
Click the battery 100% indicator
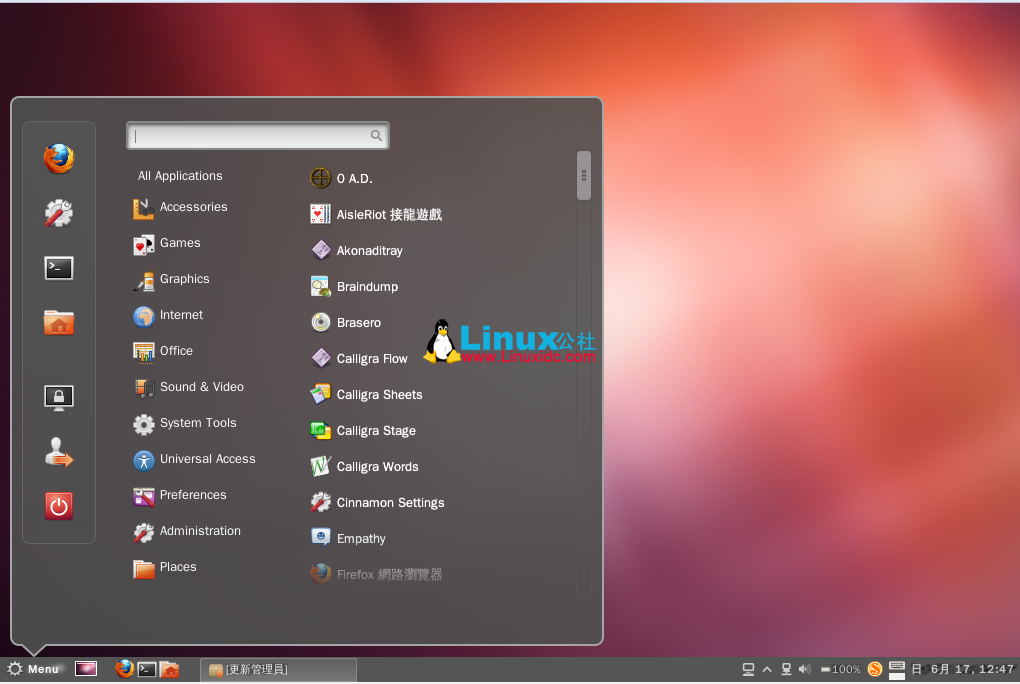[840, 669]
